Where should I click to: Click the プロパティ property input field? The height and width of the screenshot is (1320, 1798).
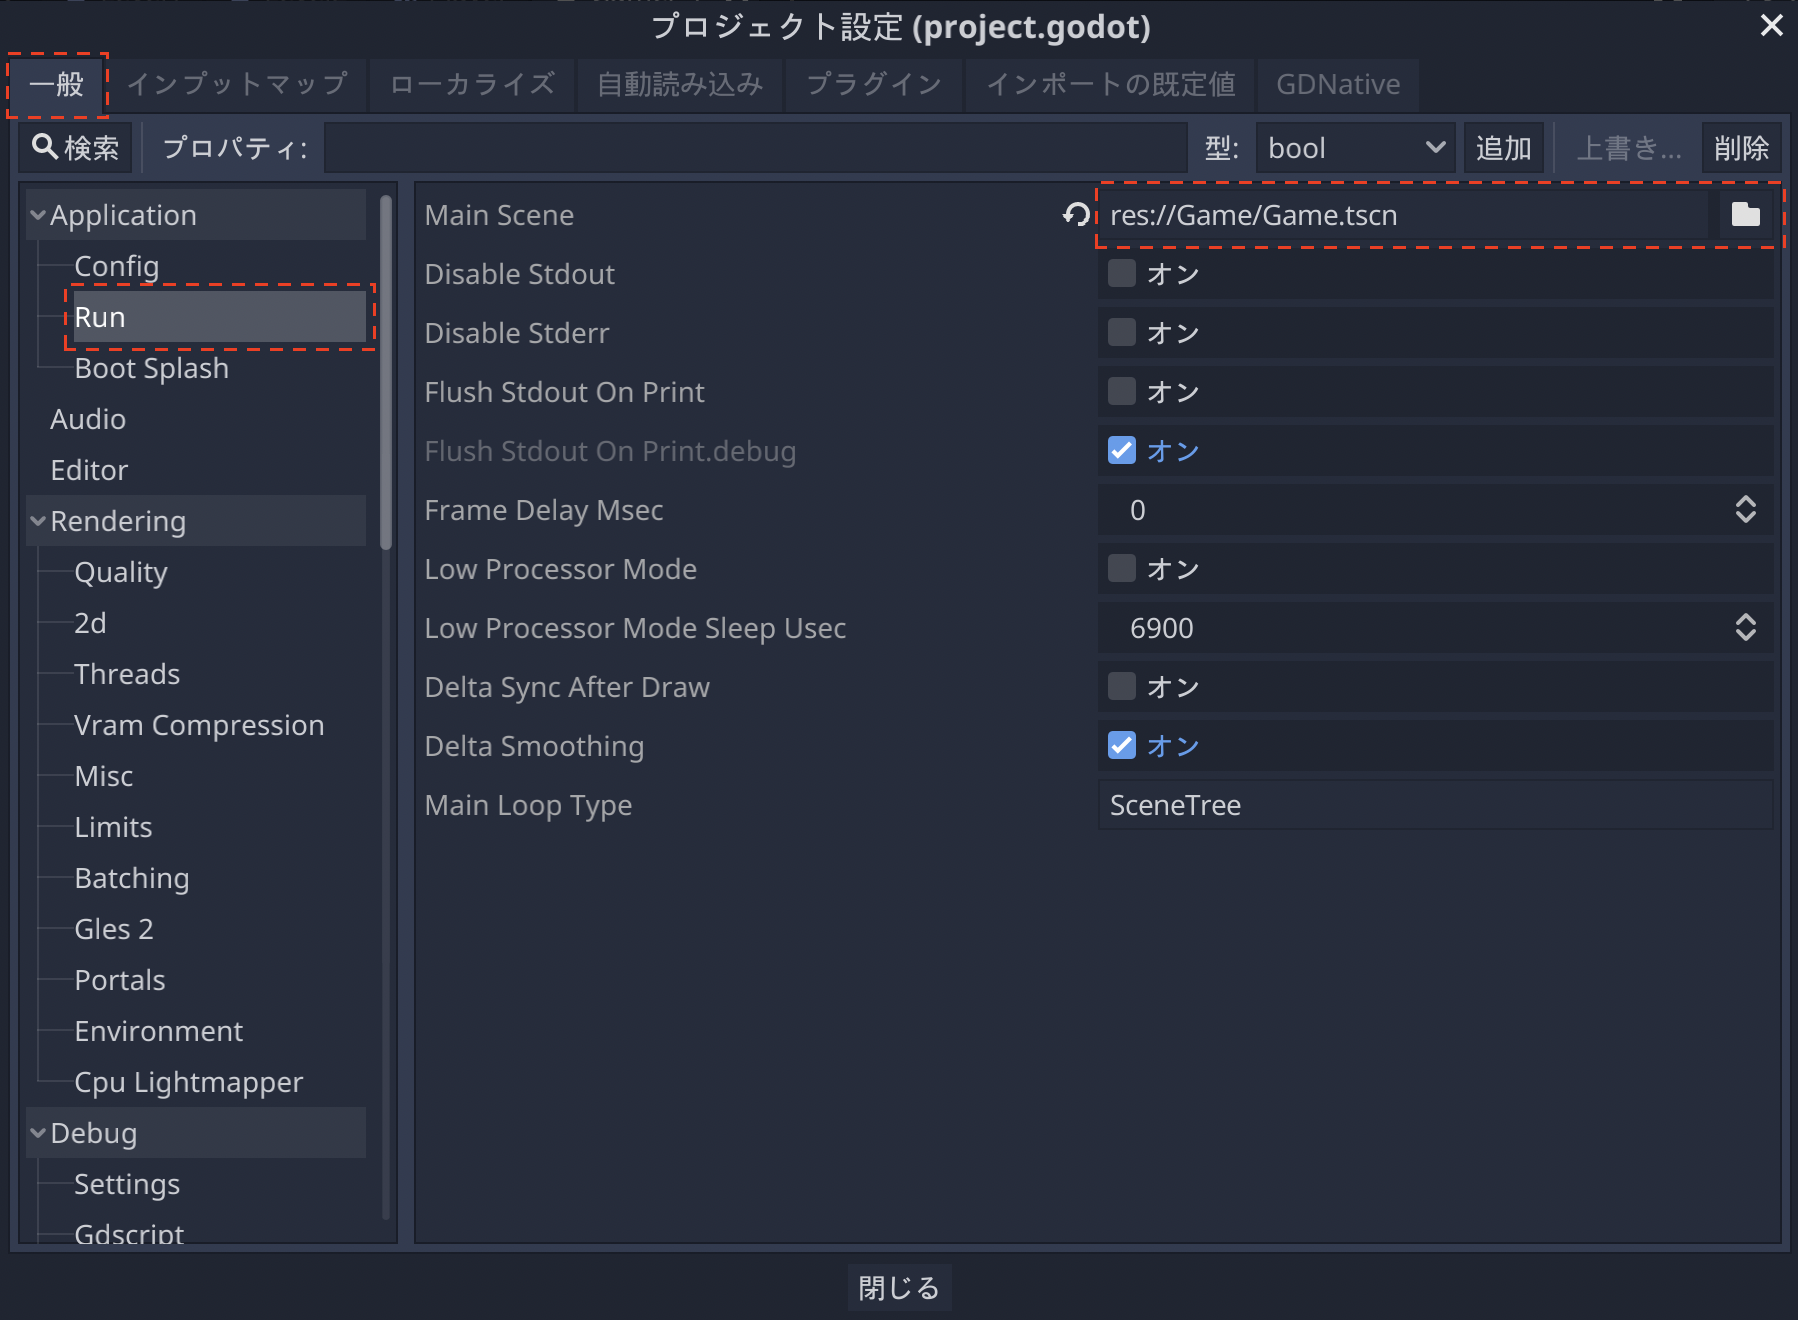756,148
